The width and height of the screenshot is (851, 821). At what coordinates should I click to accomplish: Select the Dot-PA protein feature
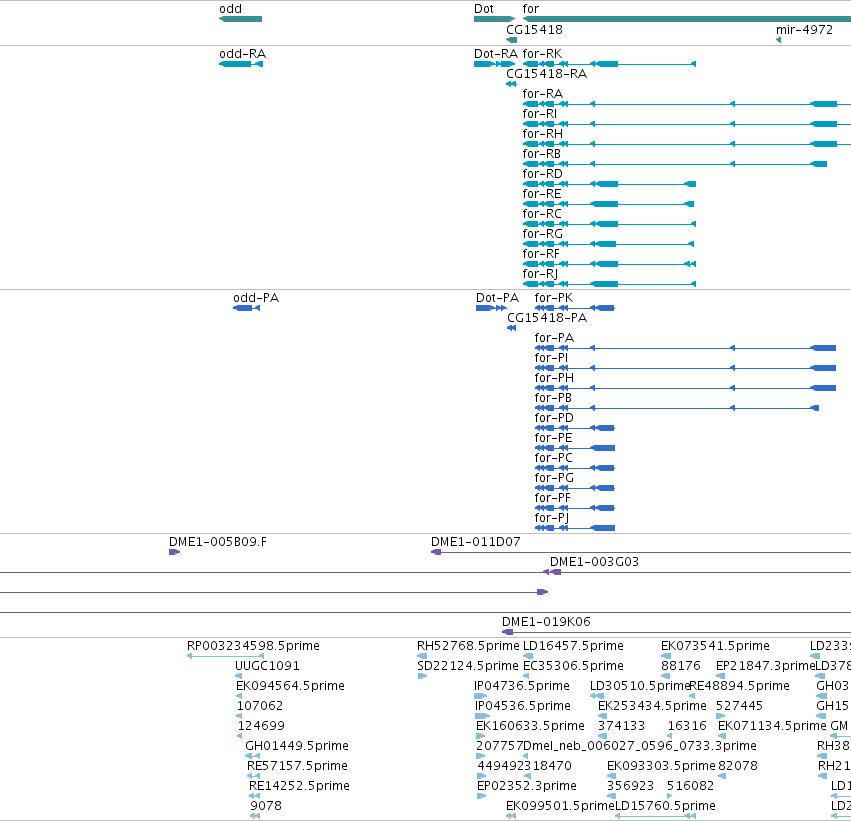tap(491, 308)
